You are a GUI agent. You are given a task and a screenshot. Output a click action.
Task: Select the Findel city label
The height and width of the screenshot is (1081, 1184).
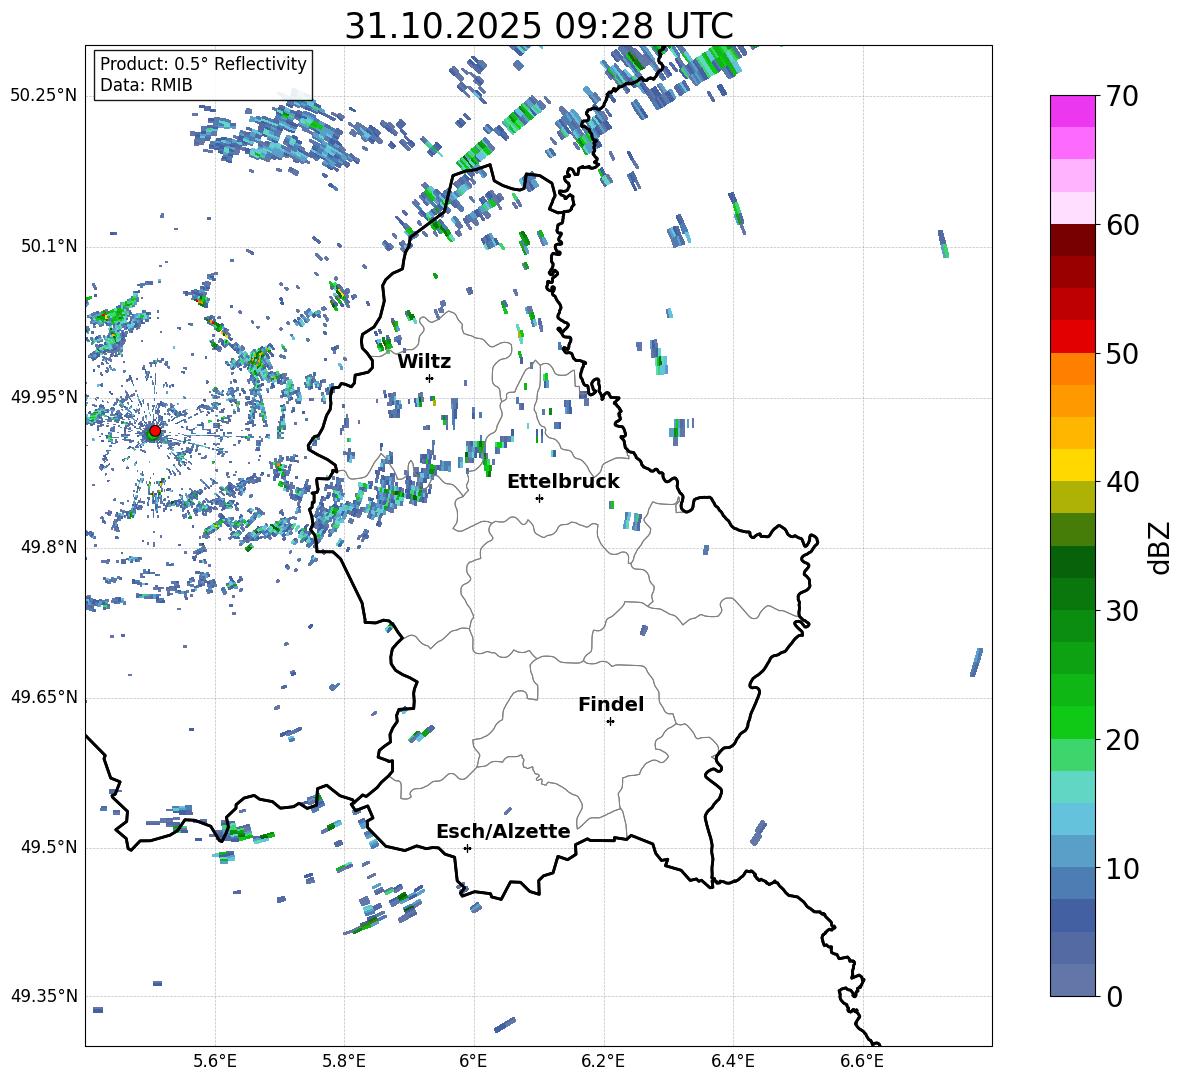[x=611, y=704]
